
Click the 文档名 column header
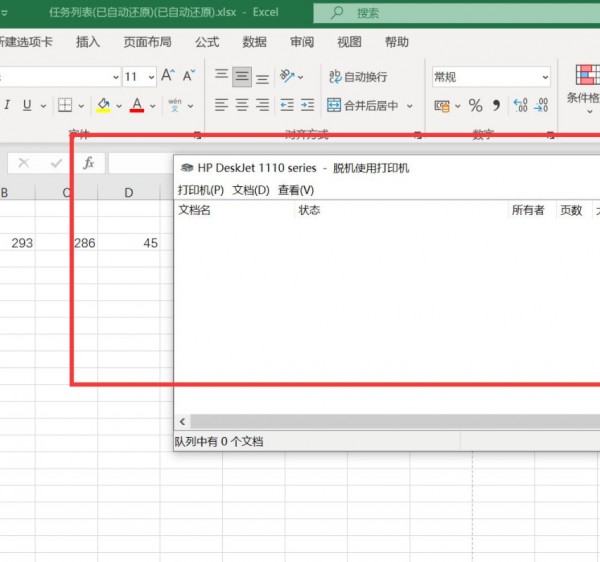(x=195, y=210)
